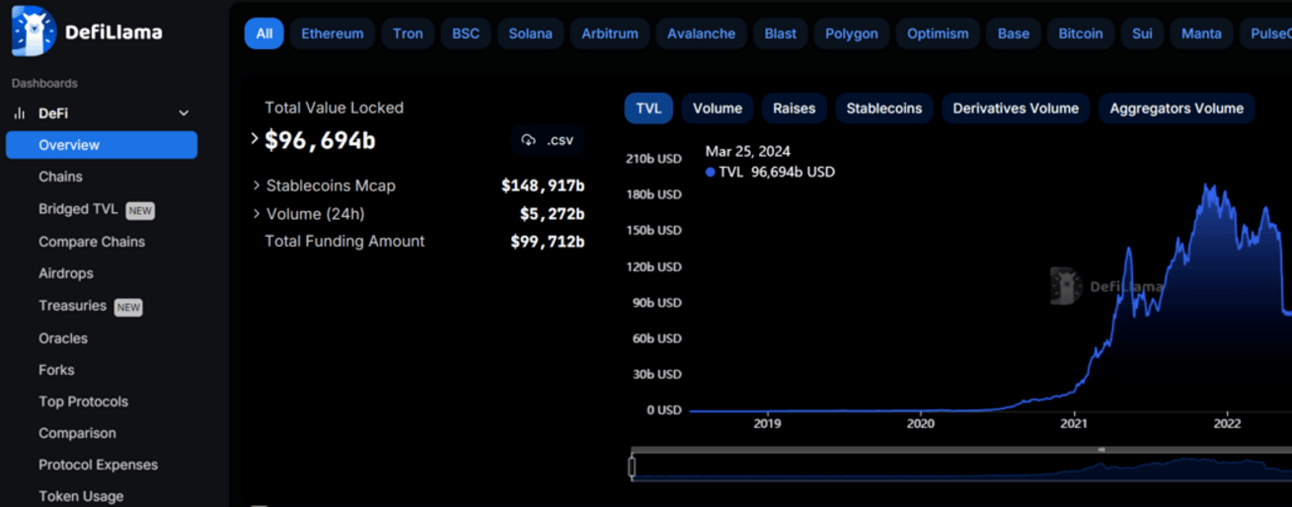Click the $96,694b total value
The width and height of the screenshot is (1292, 507).
pos(320,140)
